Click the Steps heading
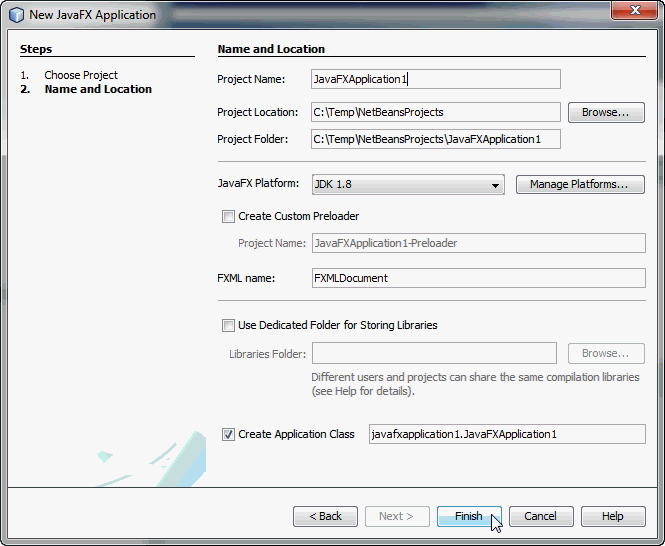The height and width of the screenshot is (546, 665). (x=36, y=49)
